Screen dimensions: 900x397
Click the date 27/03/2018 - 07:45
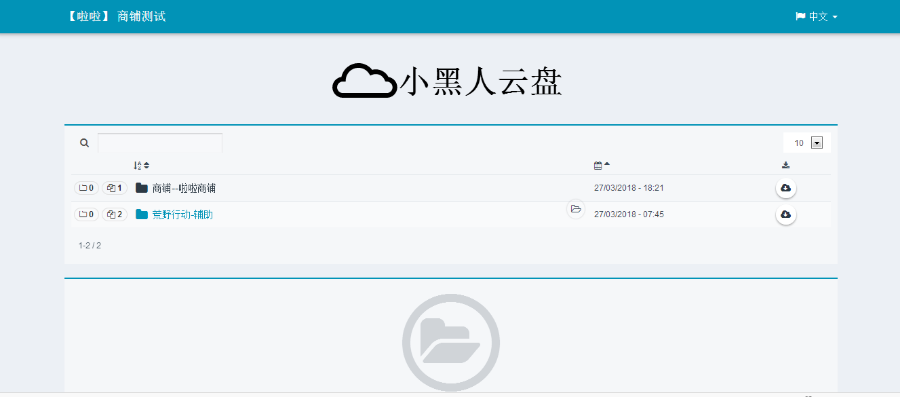point(629,215)
